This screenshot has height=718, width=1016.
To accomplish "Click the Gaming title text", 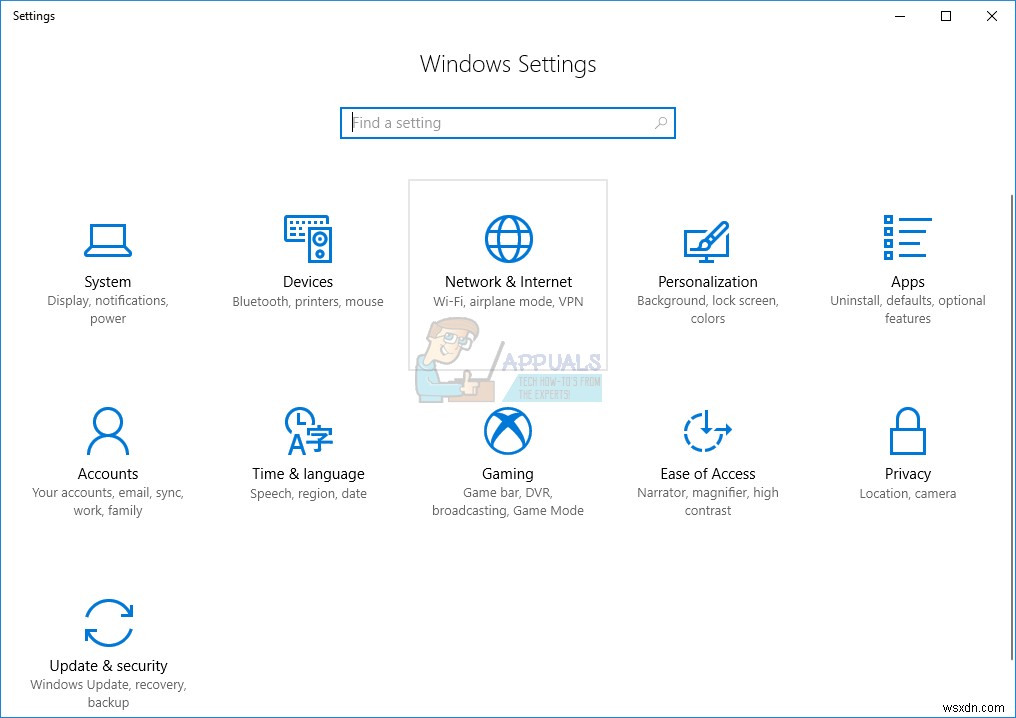I will (508, 474).
